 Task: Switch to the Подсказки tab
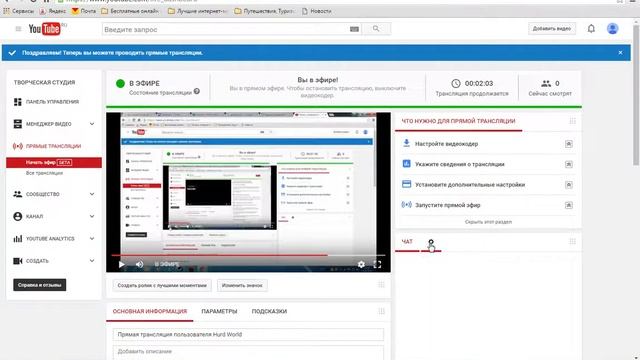[x=269, y=311]
